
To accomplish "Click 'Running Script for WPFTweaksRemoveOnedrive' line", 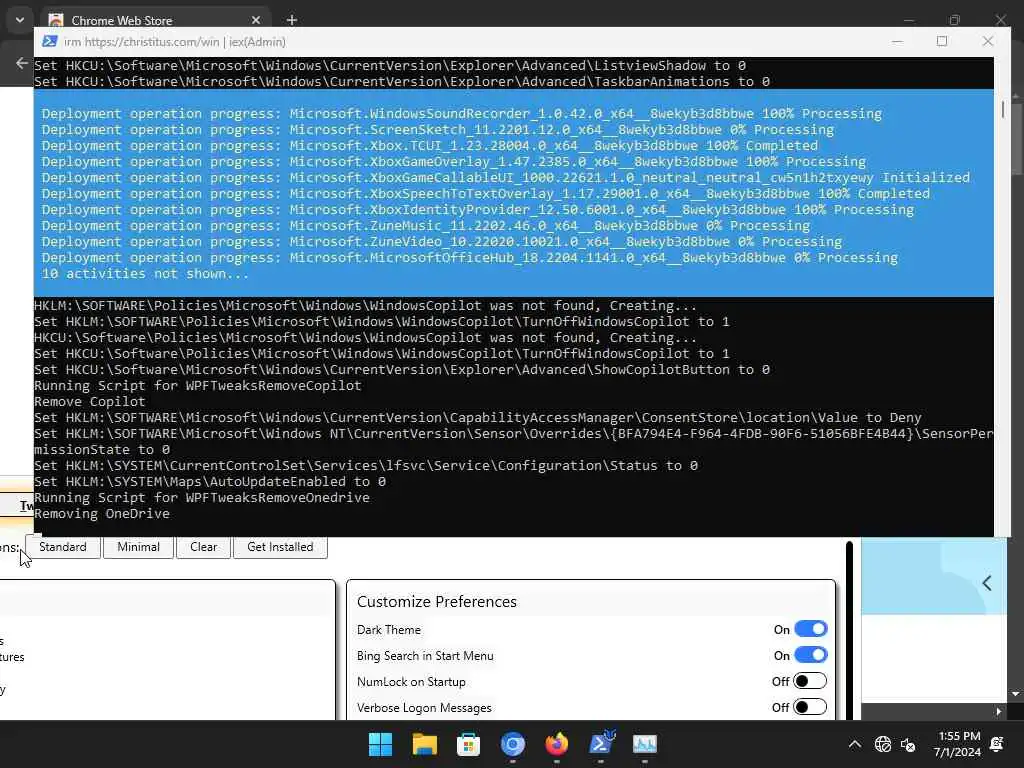I will pyautogui.click(x=202, y=498).
